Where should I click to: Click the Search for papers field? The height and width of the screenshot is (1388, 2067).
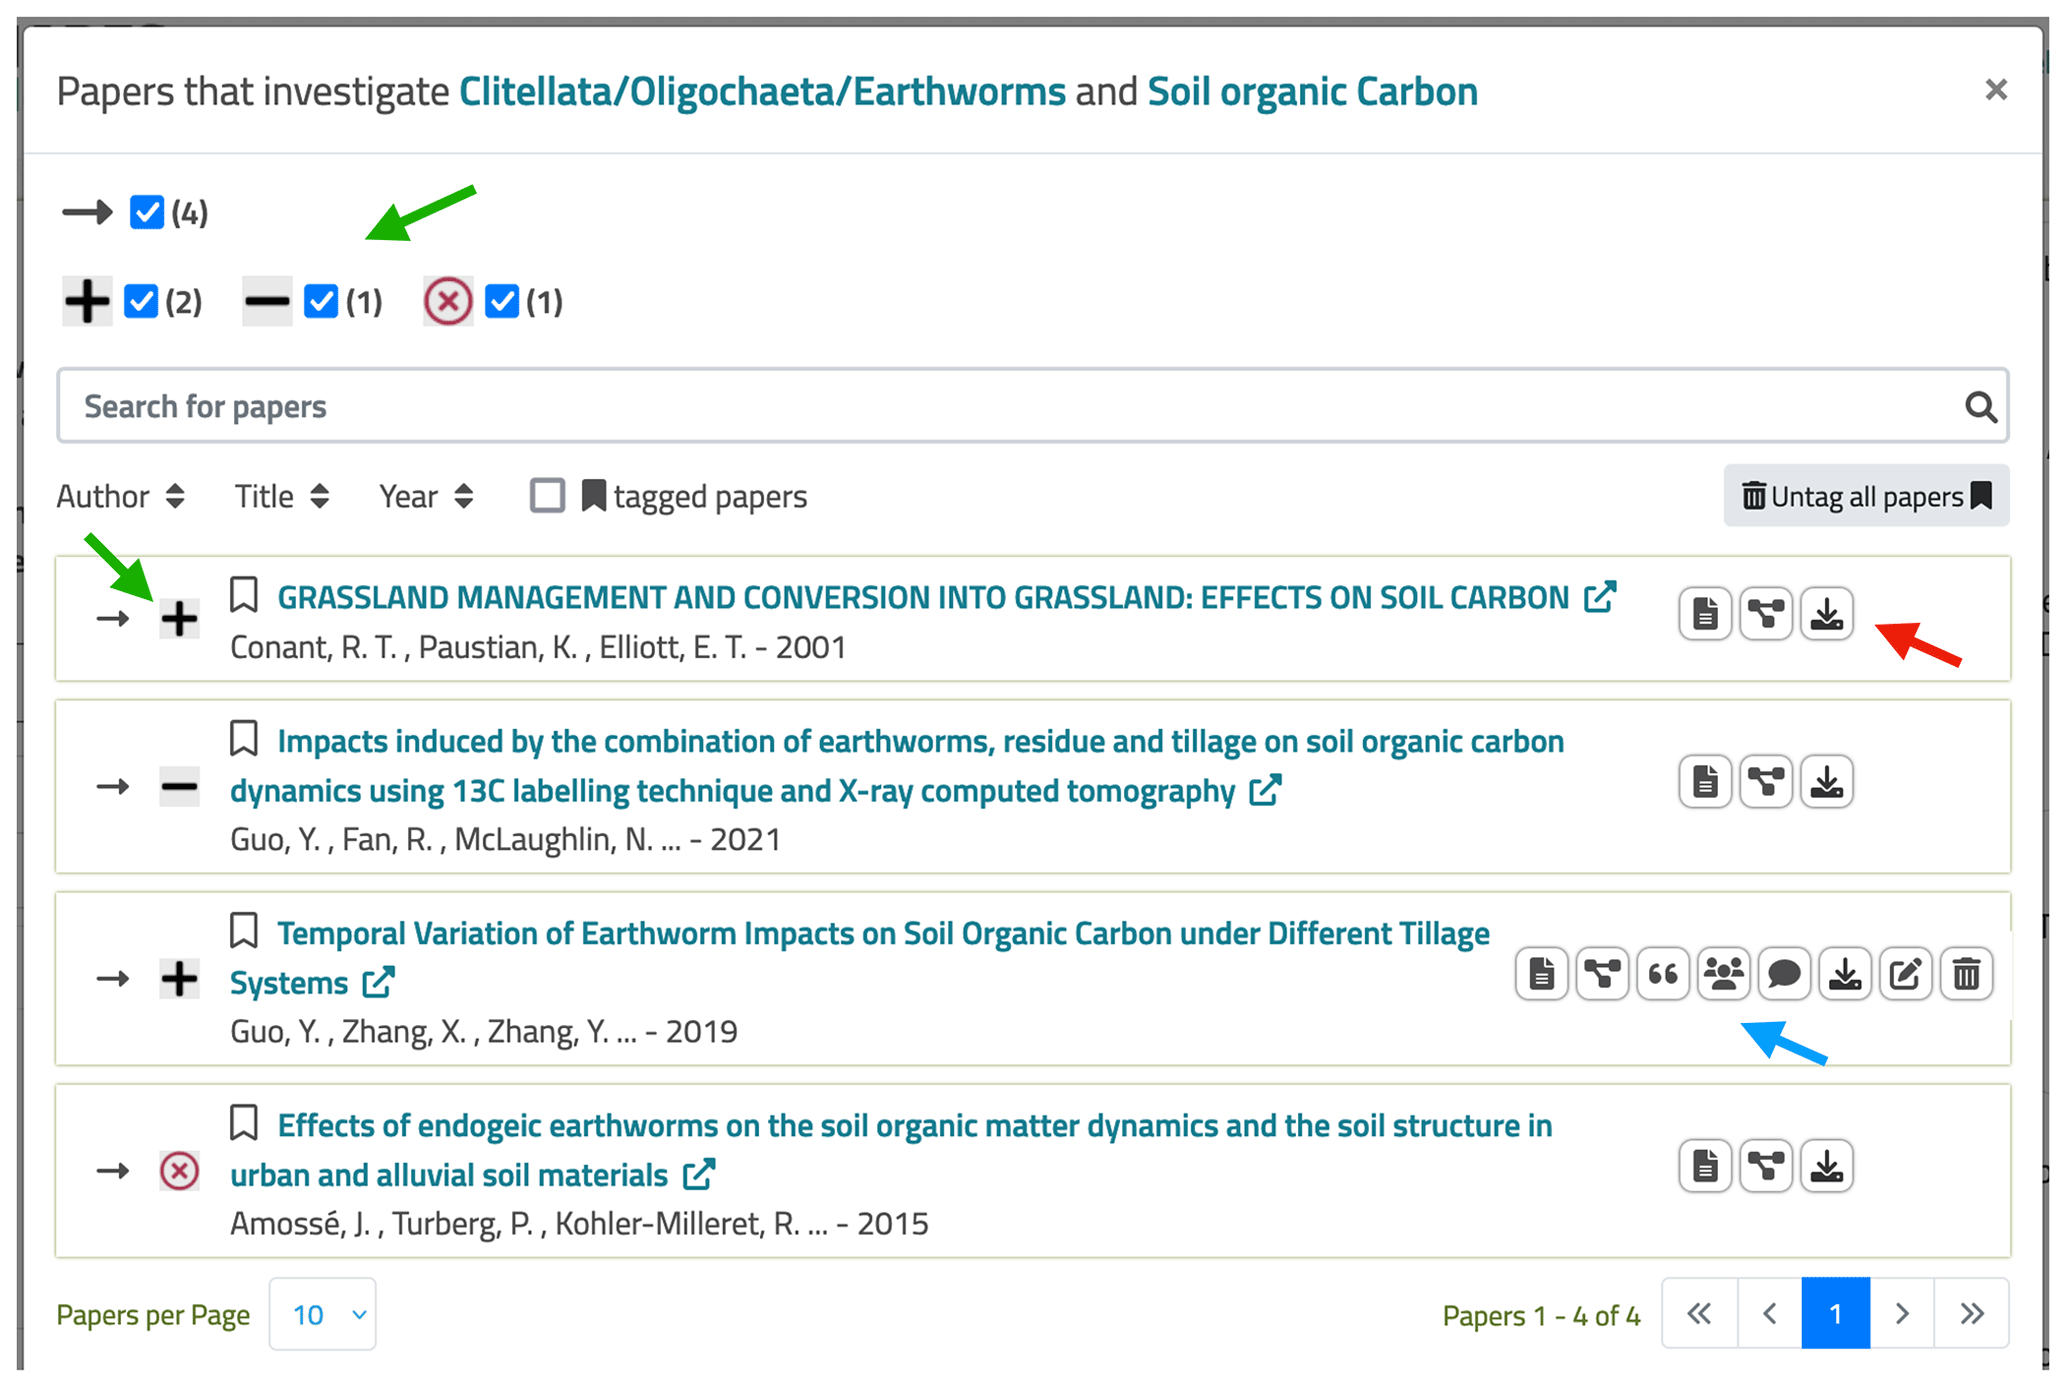1000,406
